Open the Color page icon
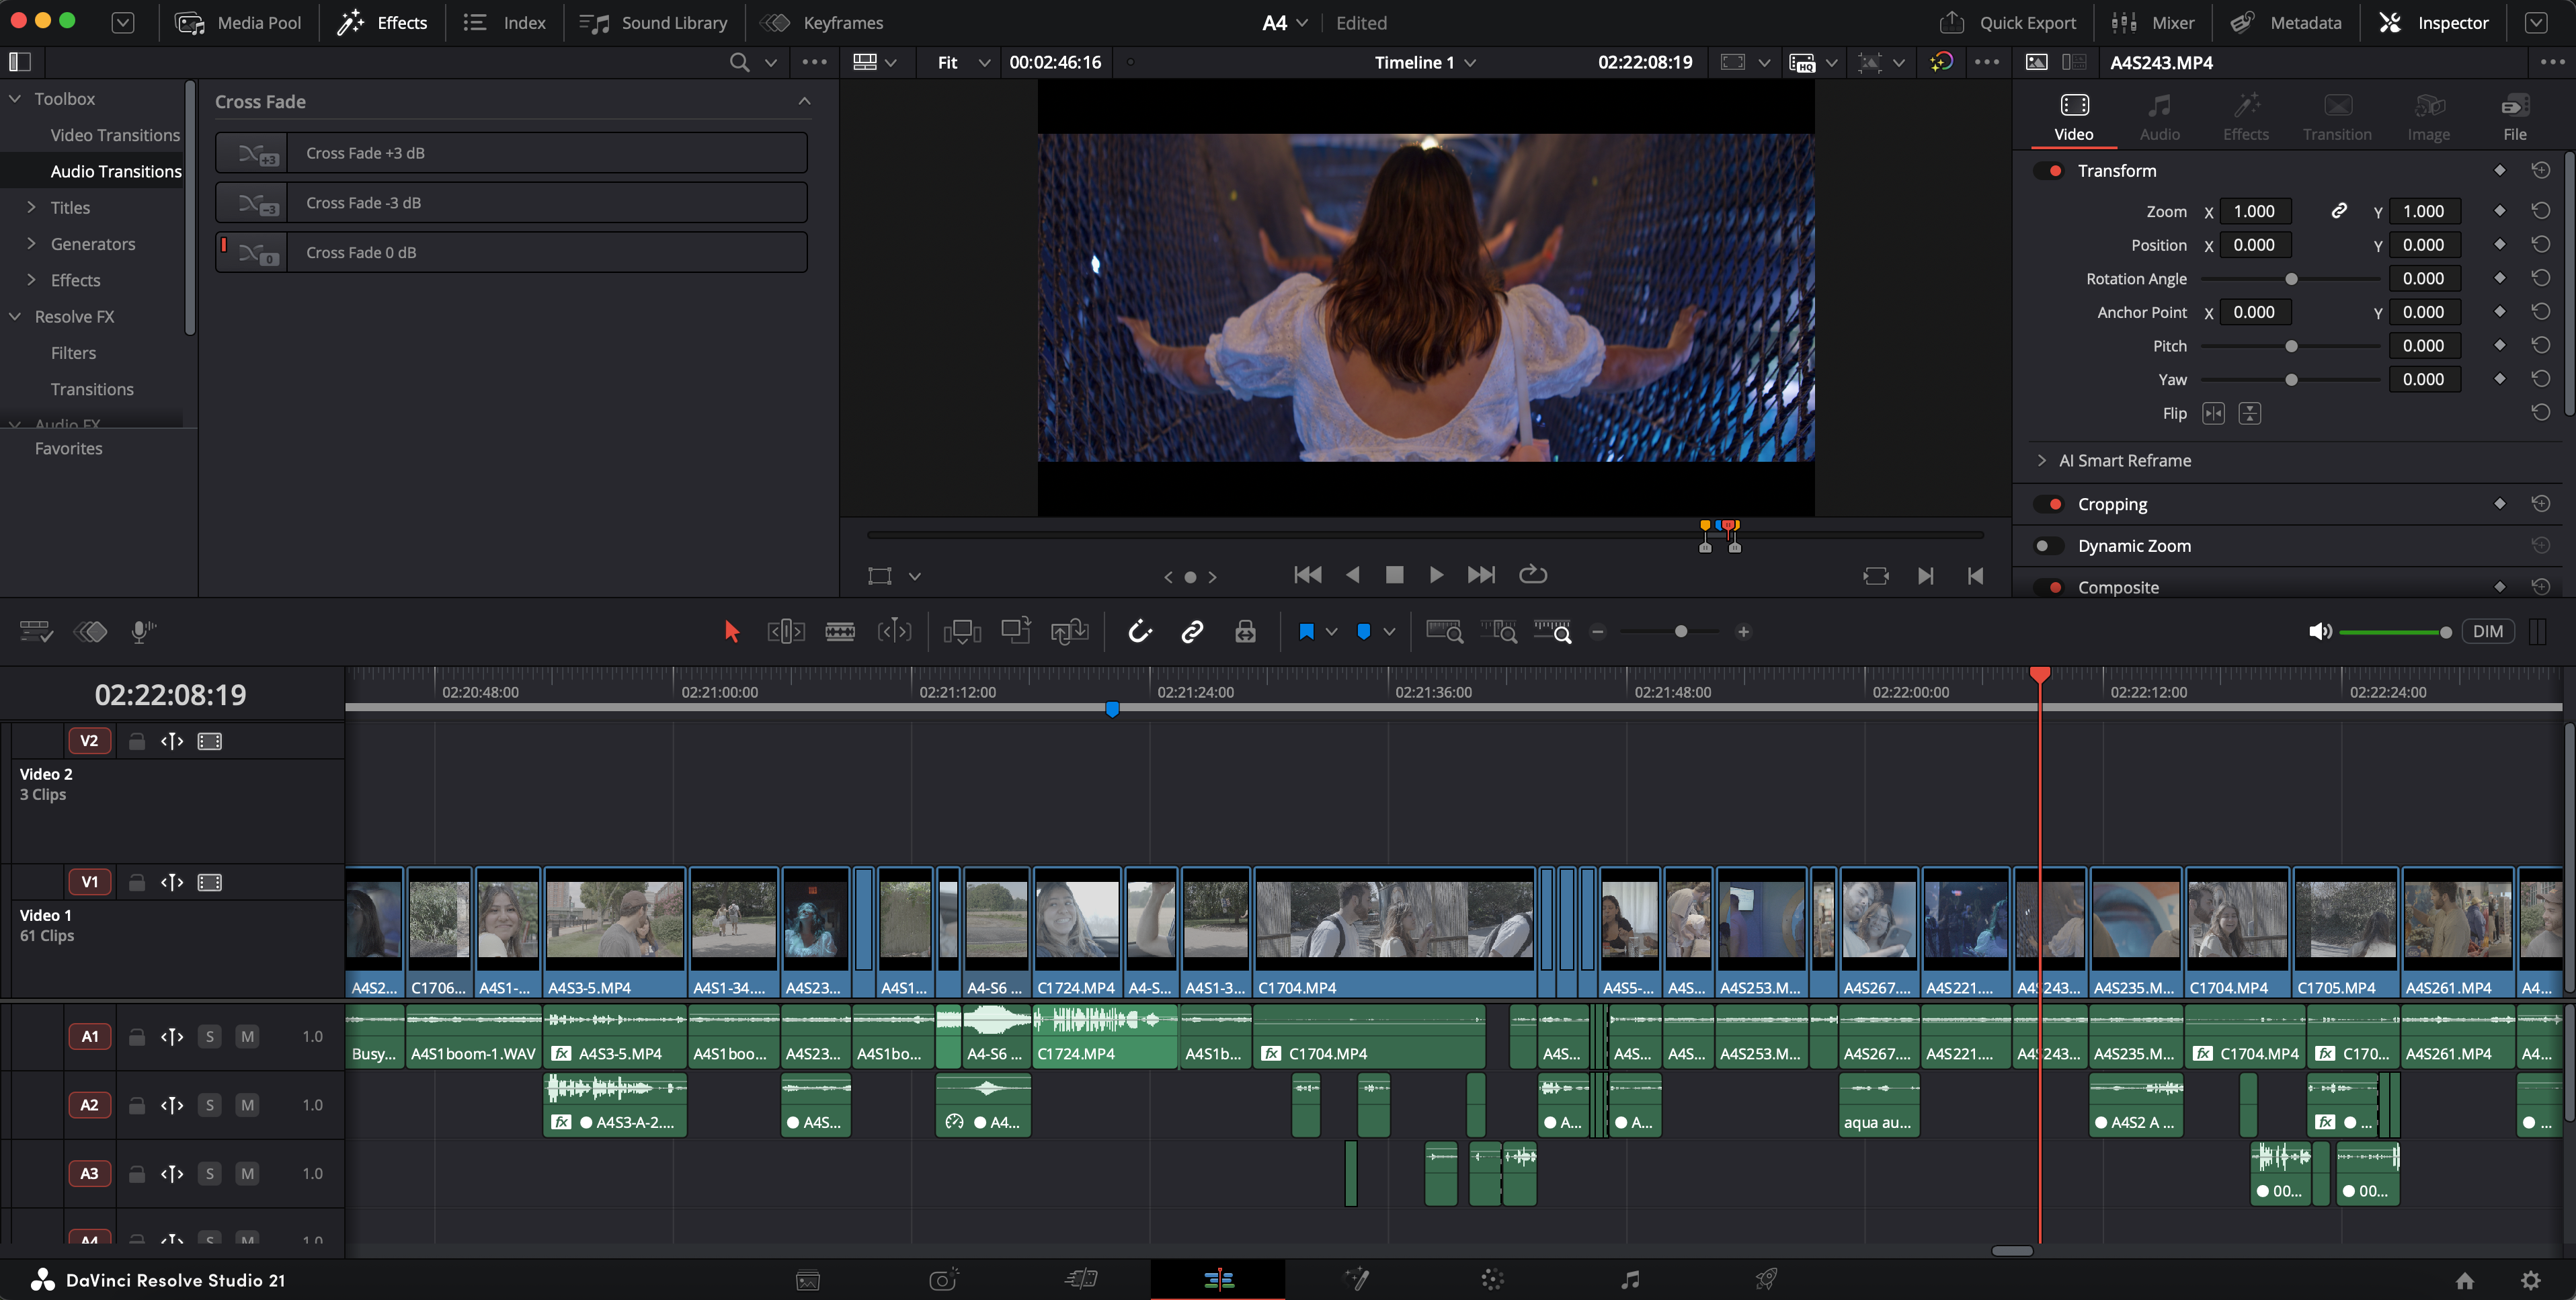 [1492, 1279]
